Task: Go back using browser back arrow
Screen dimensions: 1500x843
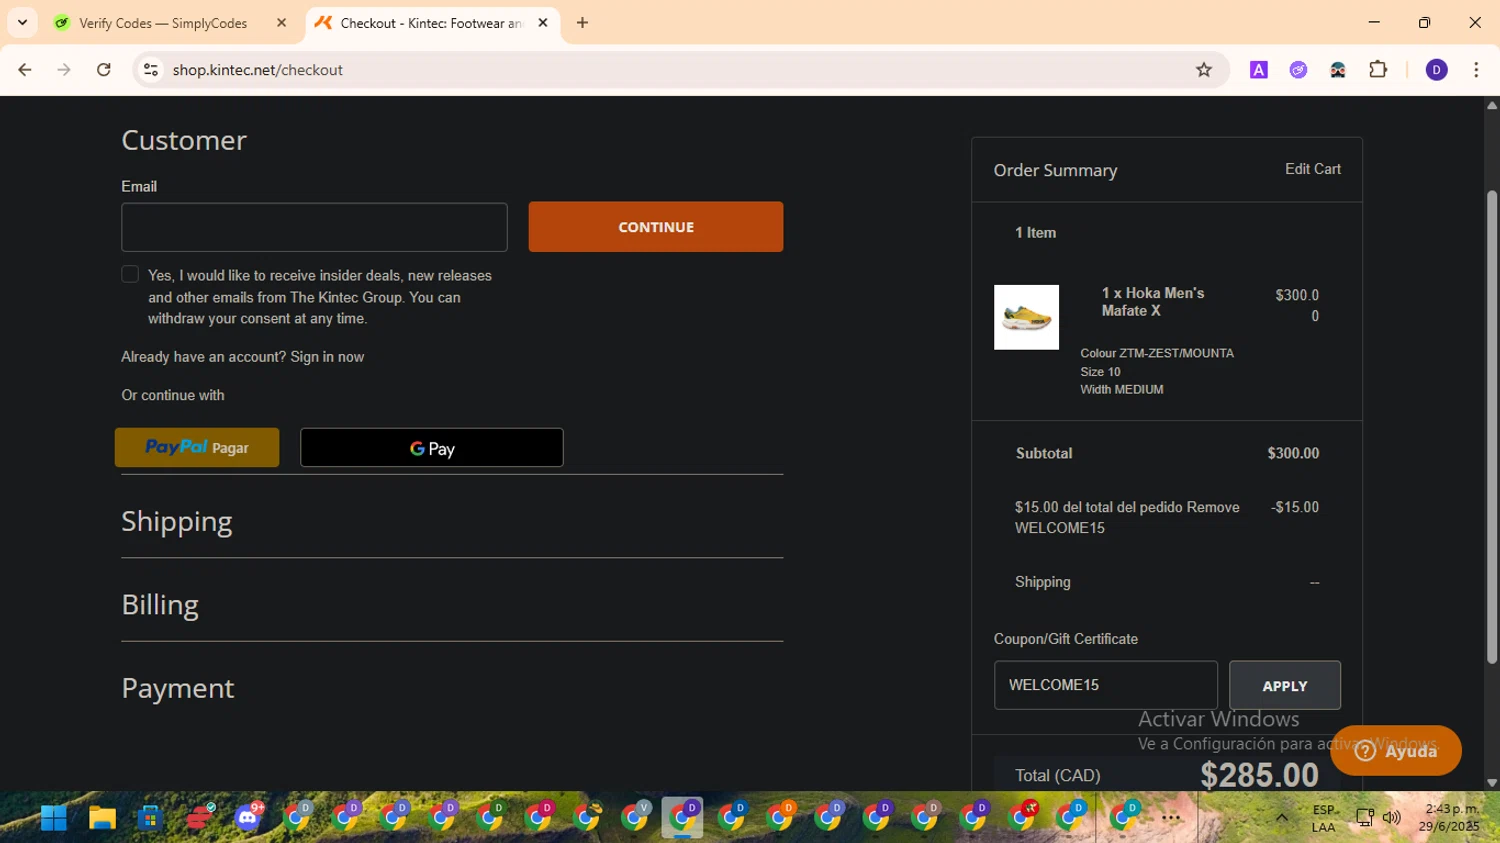Action: tap(25, 70)
